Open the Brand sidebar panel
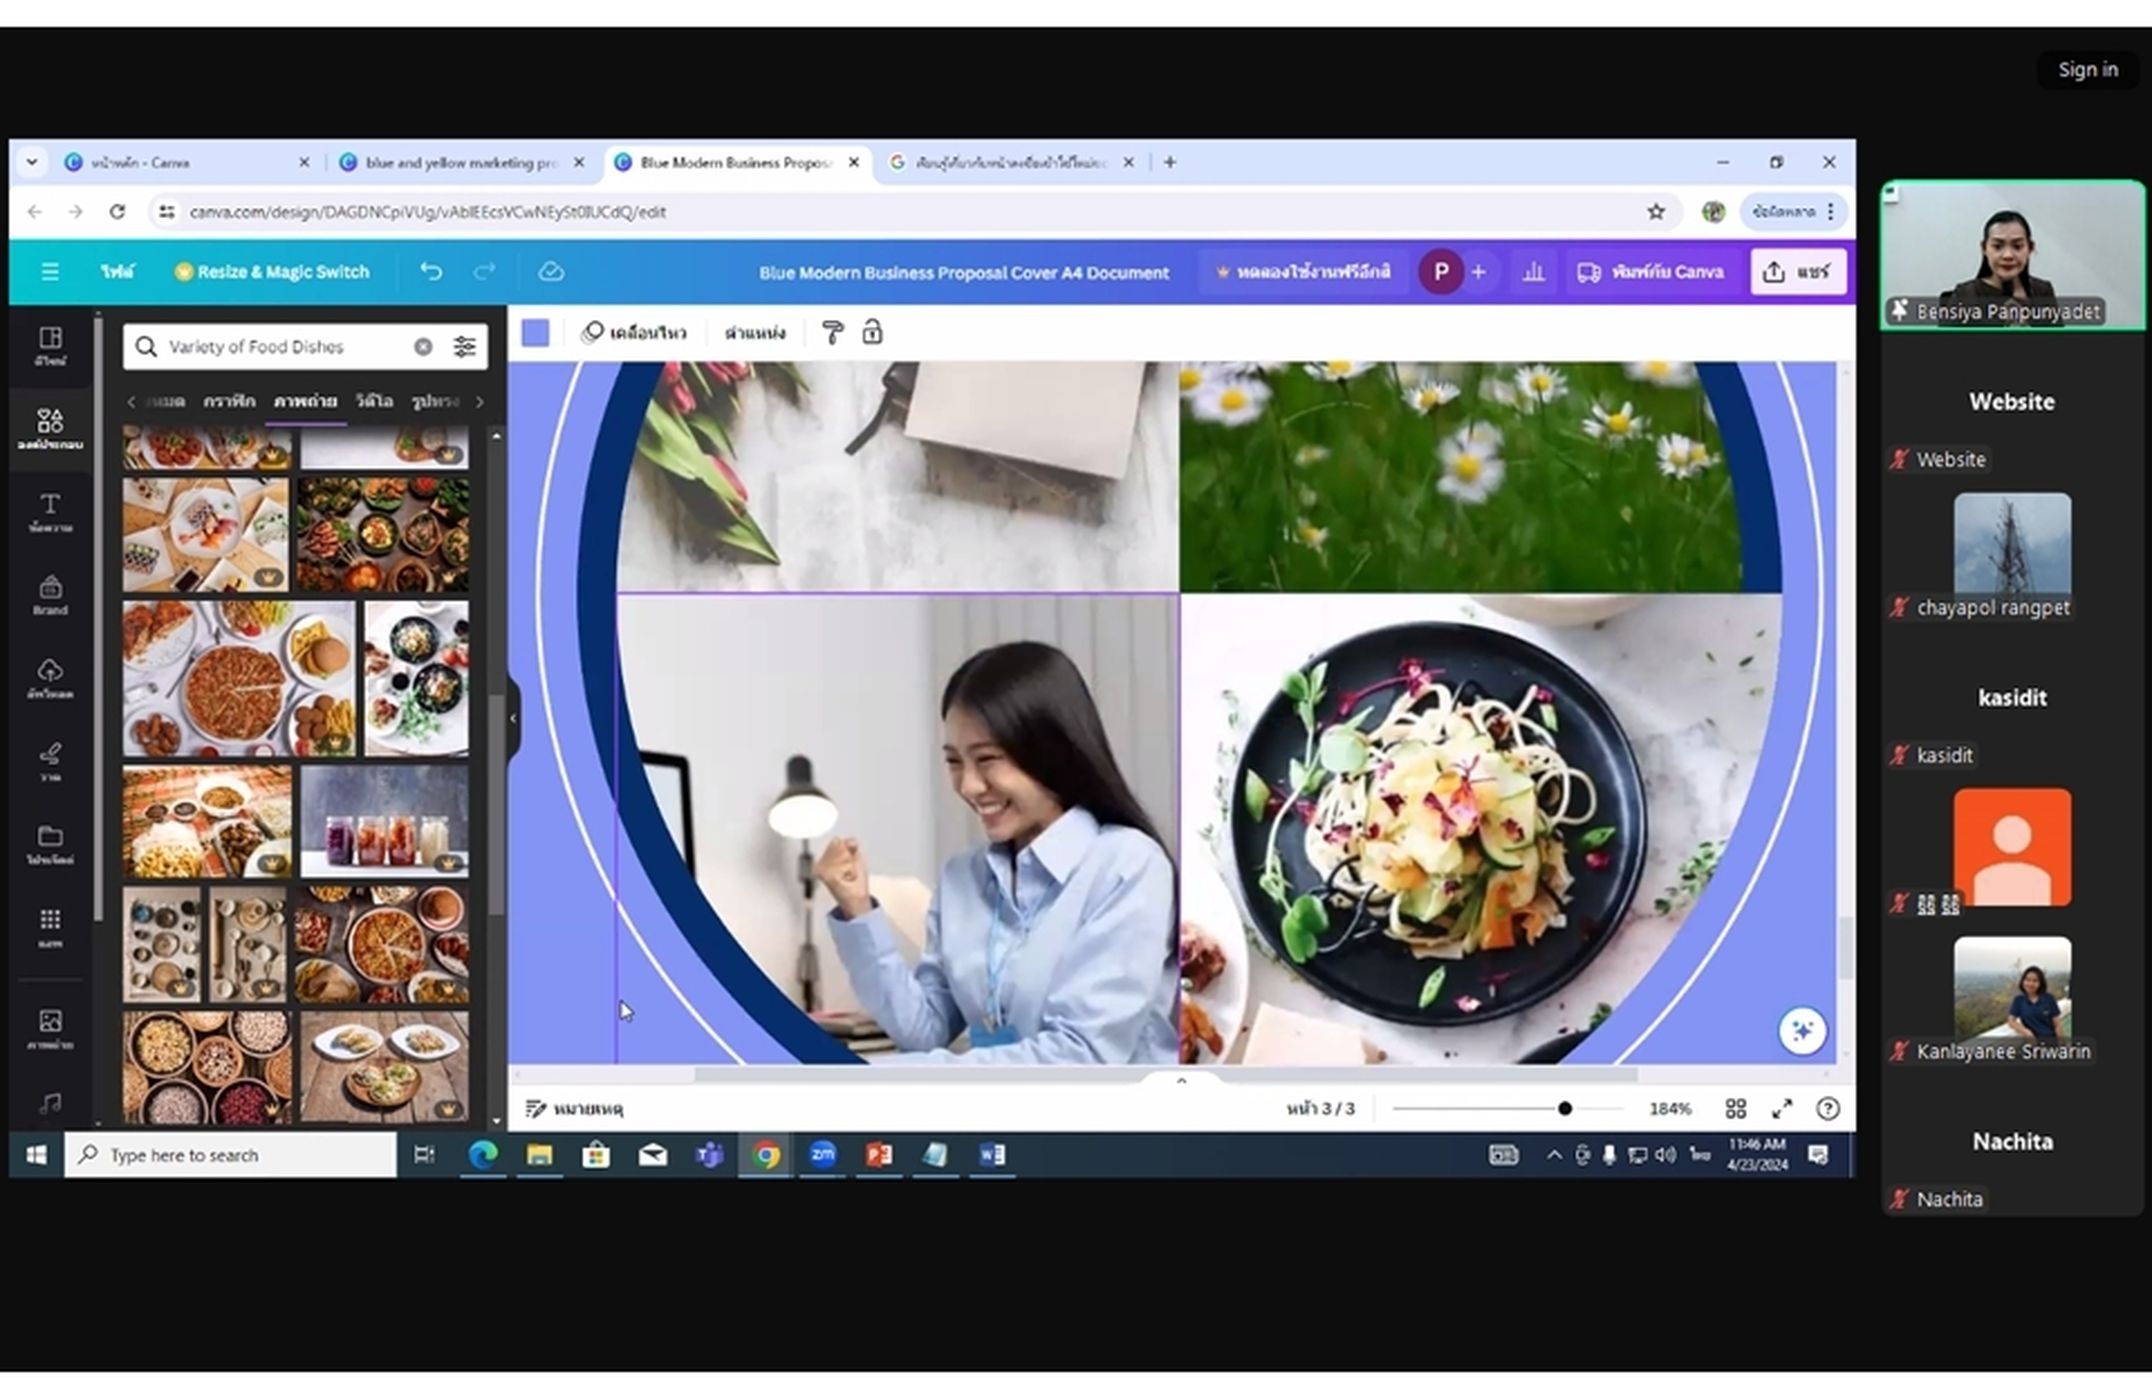 point(50,595)
